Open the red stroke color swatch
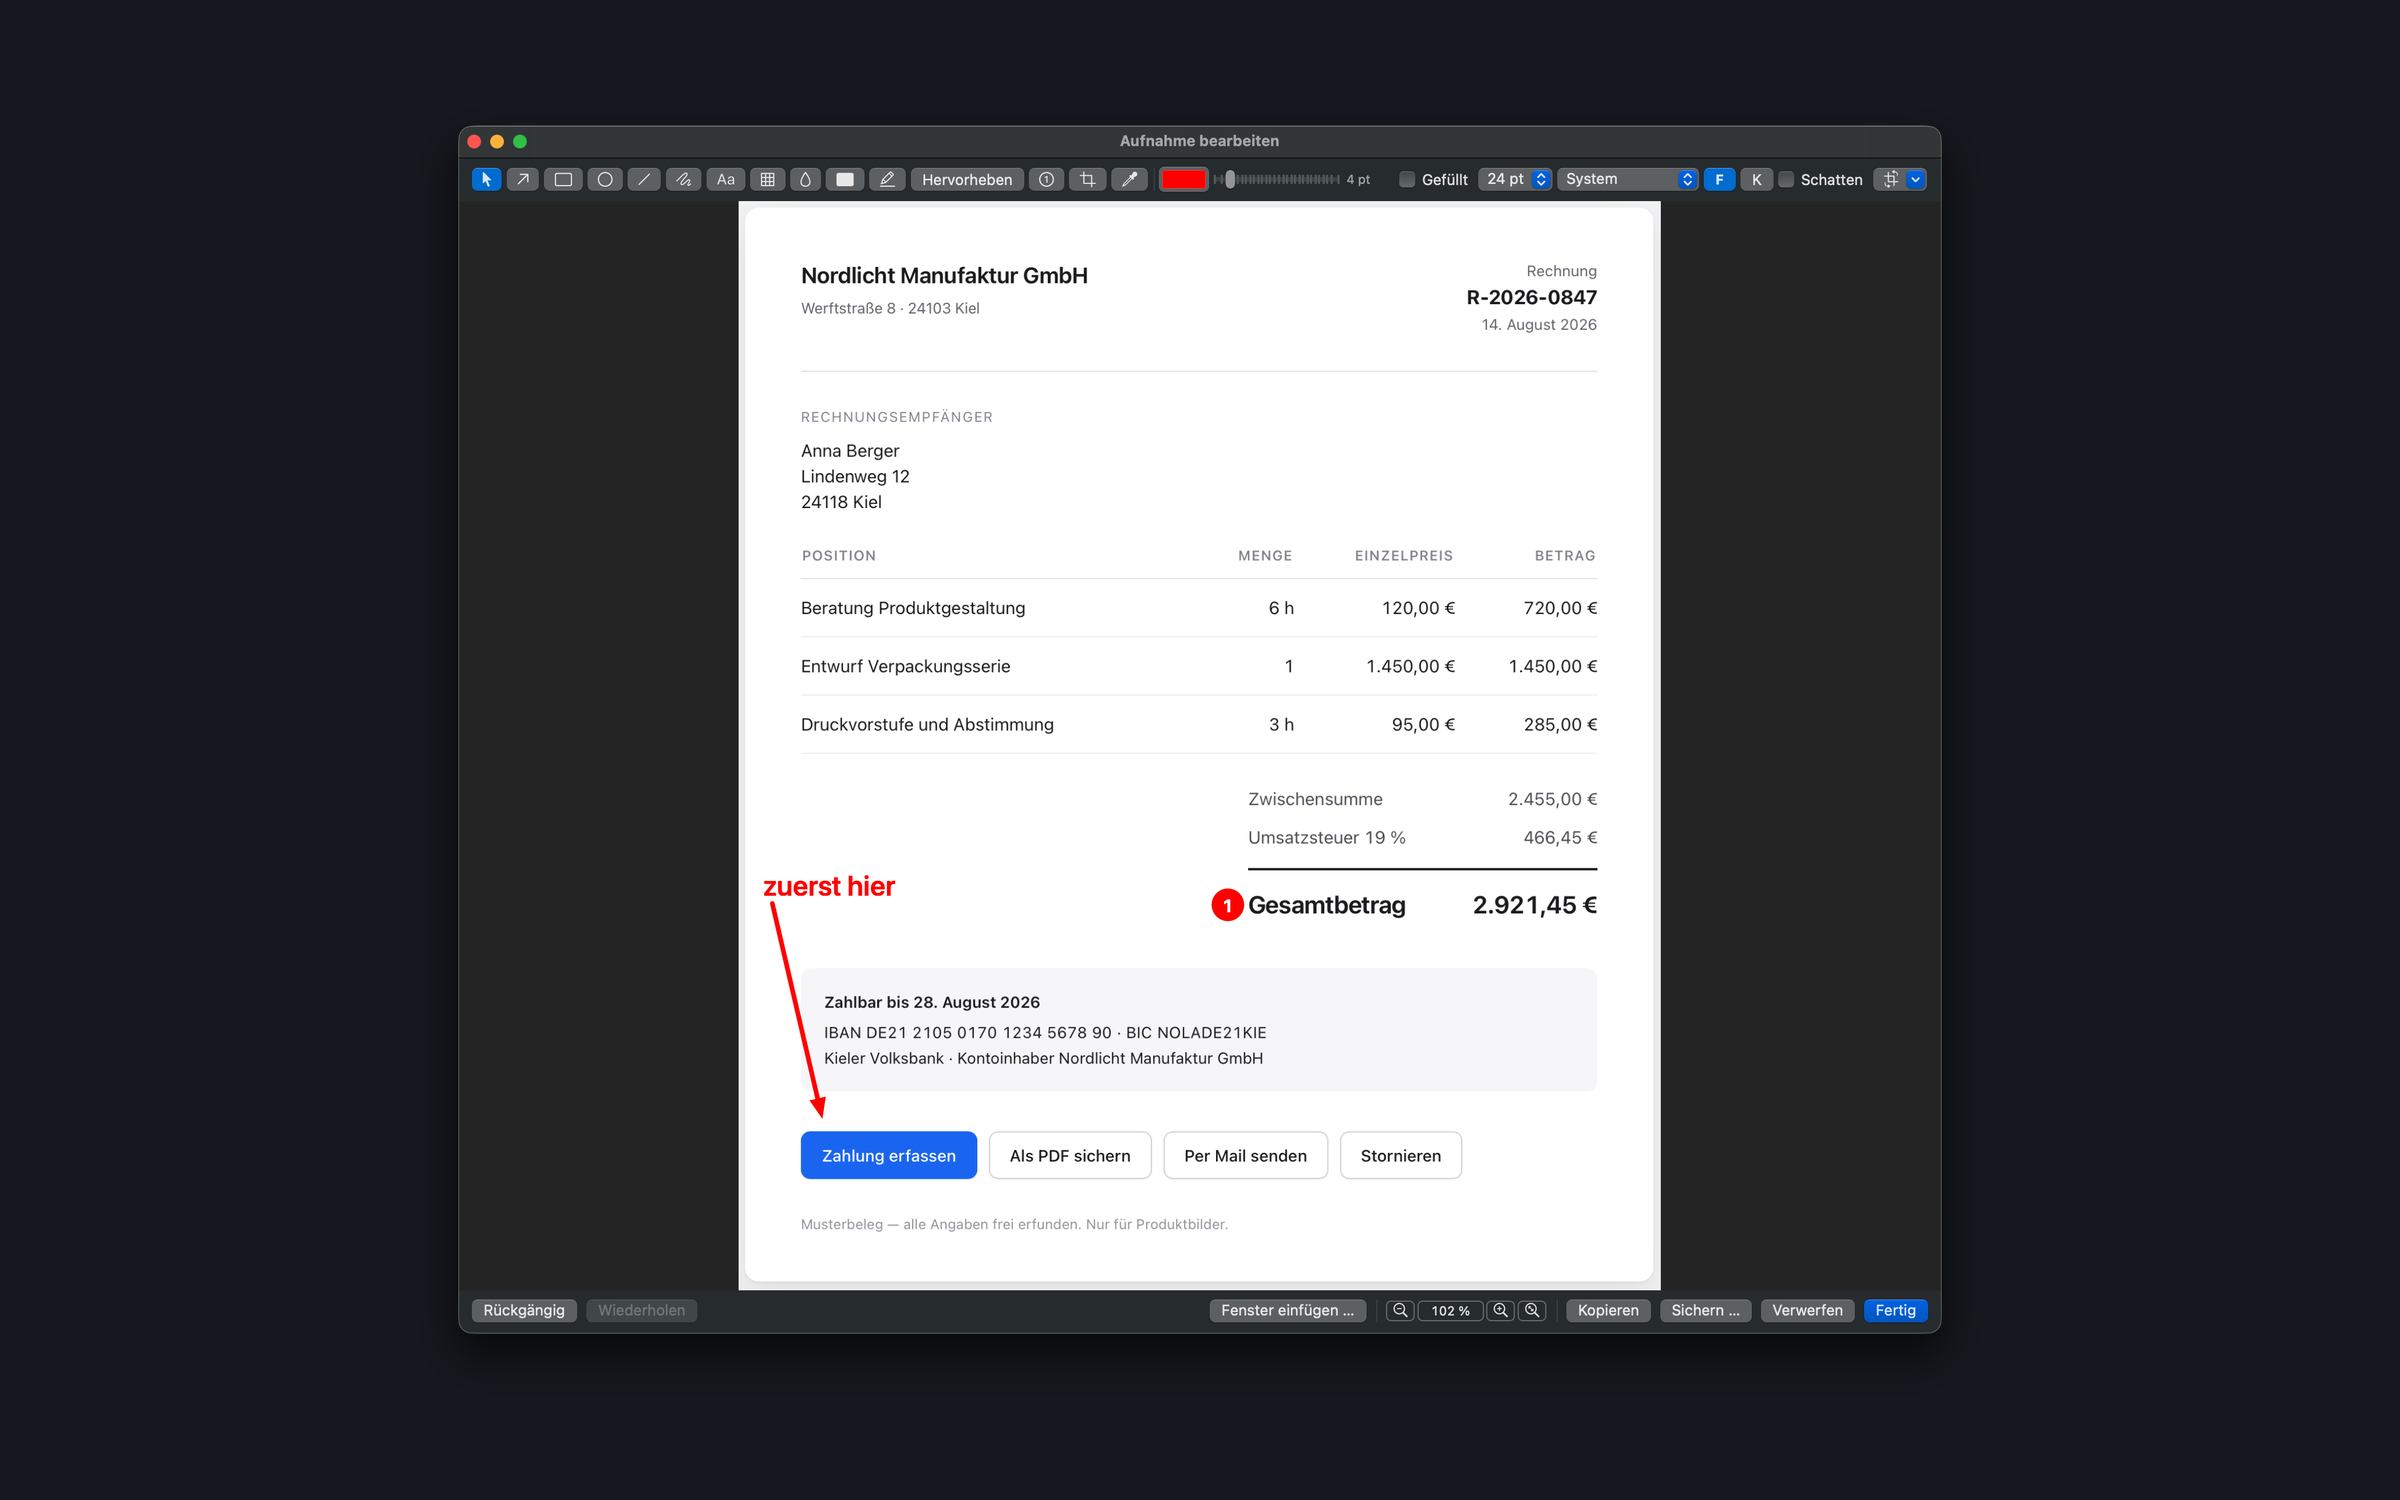Image resolution: width=2400 pixels, height=1500 pixels. click(1183, 180)
